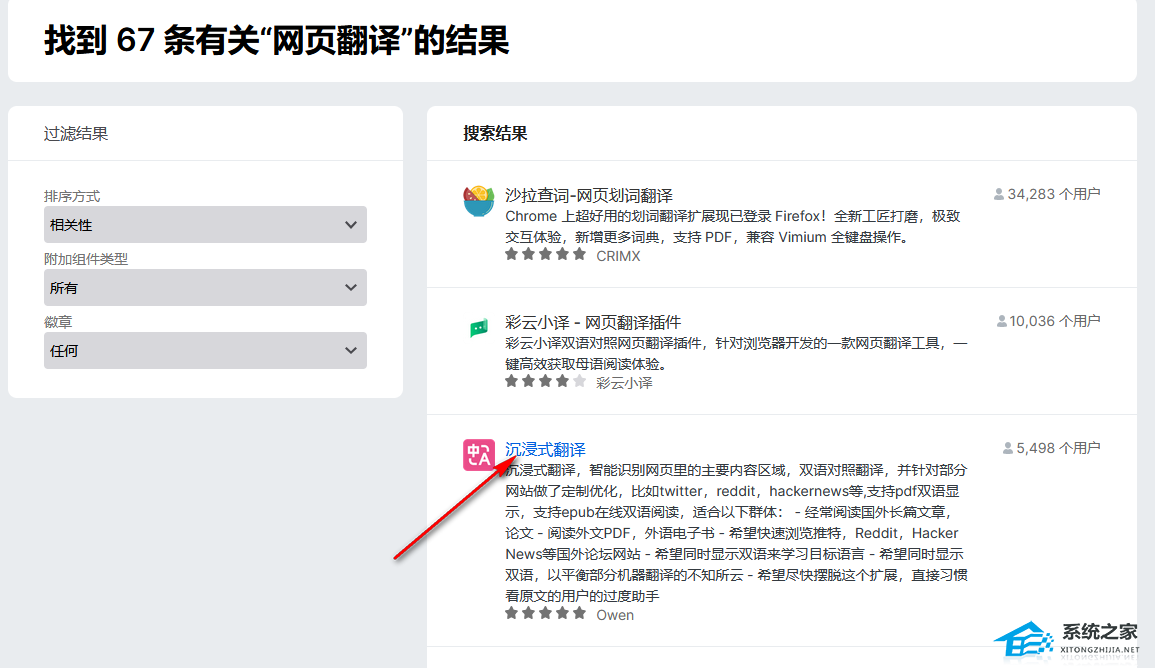Open the 沙拉查词-网页划词翻译 title link

[x=589, y=195]
